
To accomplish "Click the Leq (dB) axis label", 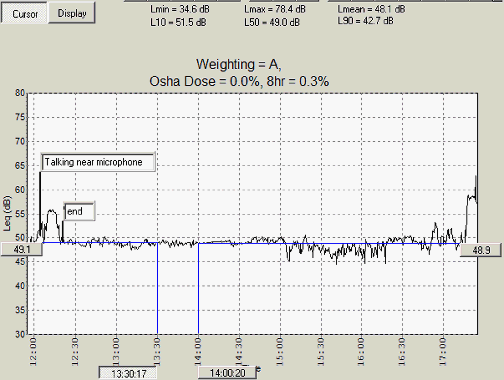I will click(x=7, y=213).
